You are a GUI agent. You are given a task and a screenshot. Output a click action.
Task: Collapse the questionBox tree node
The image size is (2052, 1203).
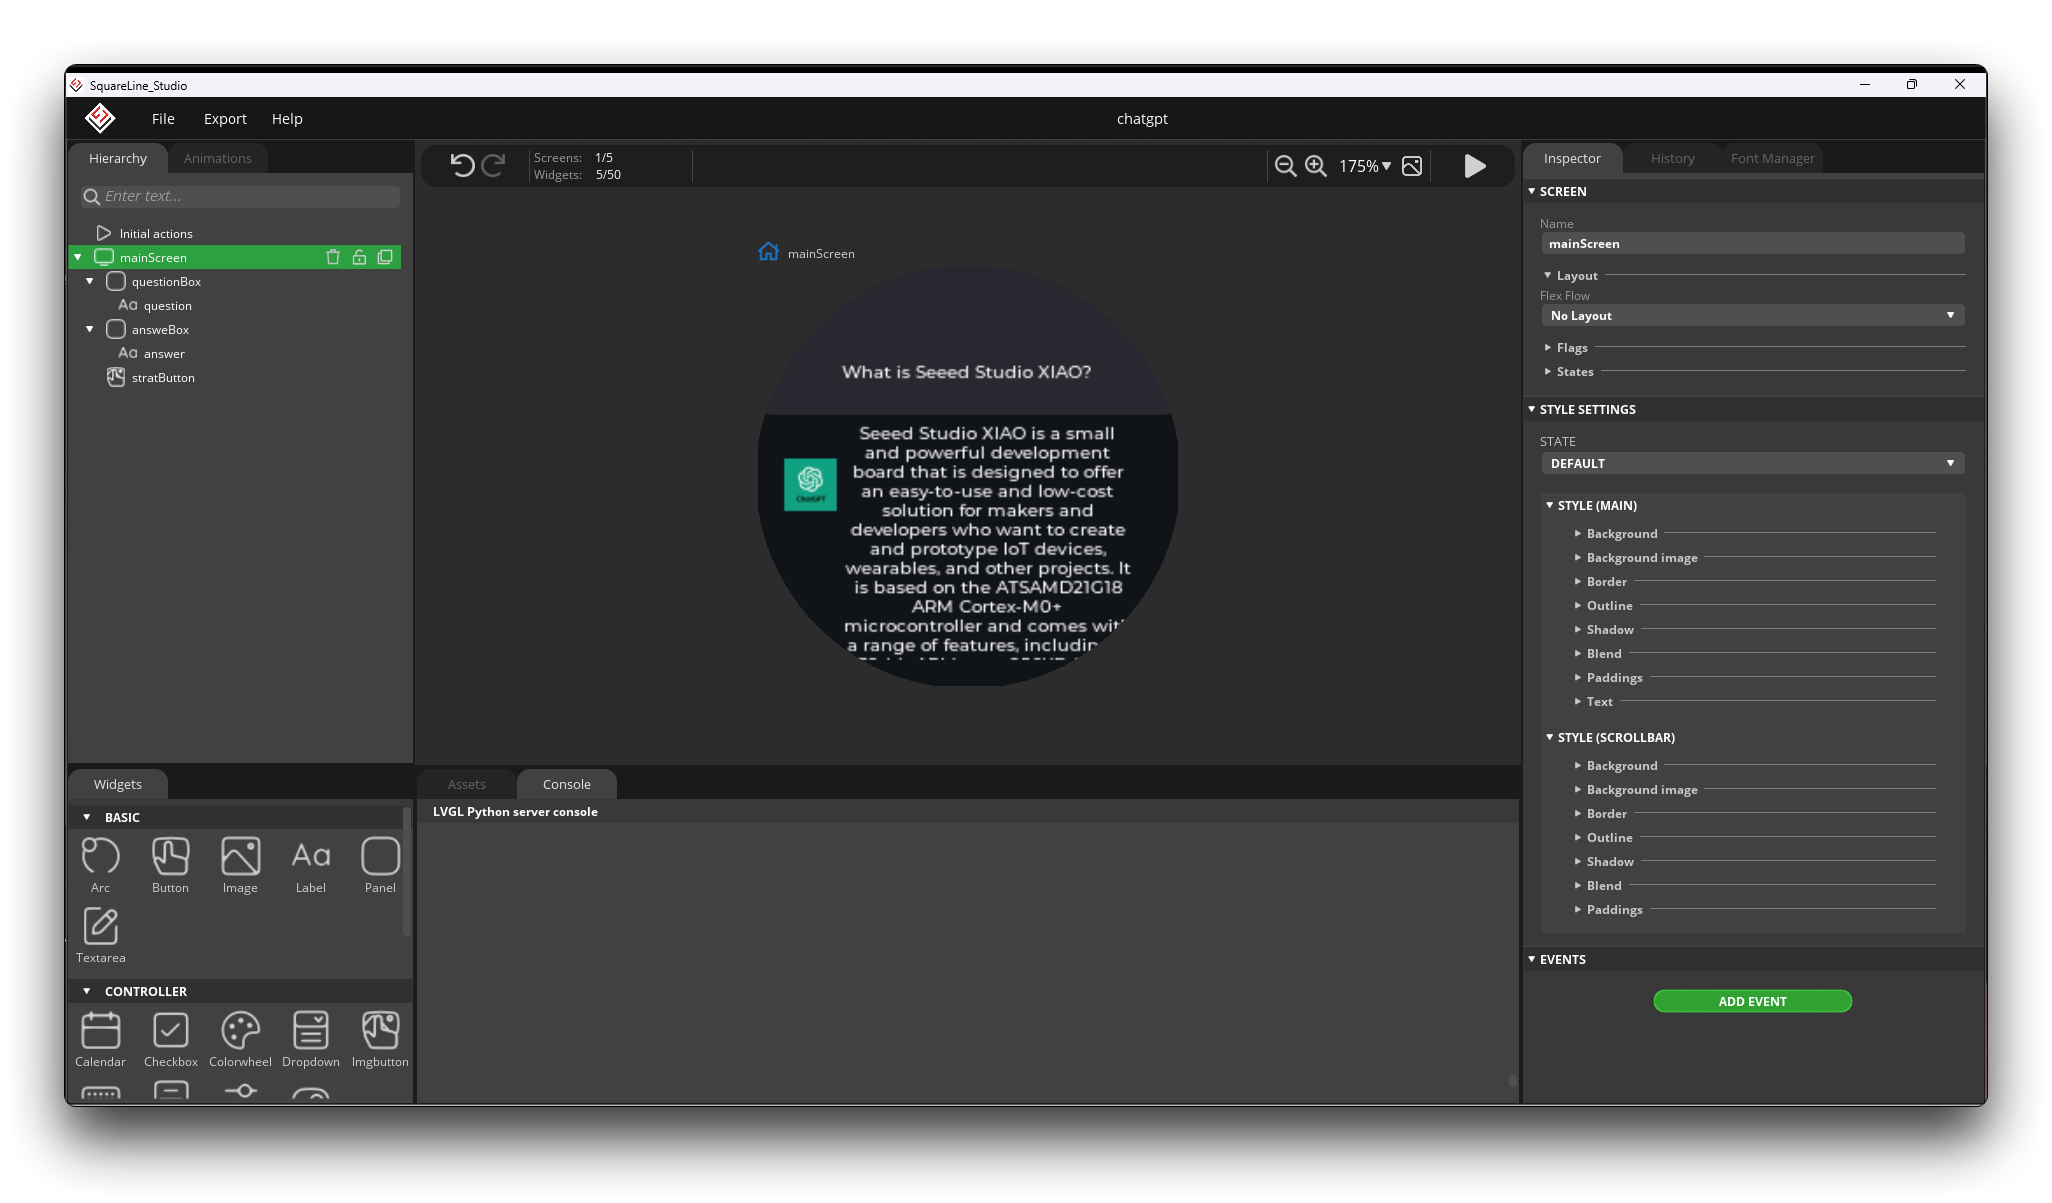click(90, 281)
